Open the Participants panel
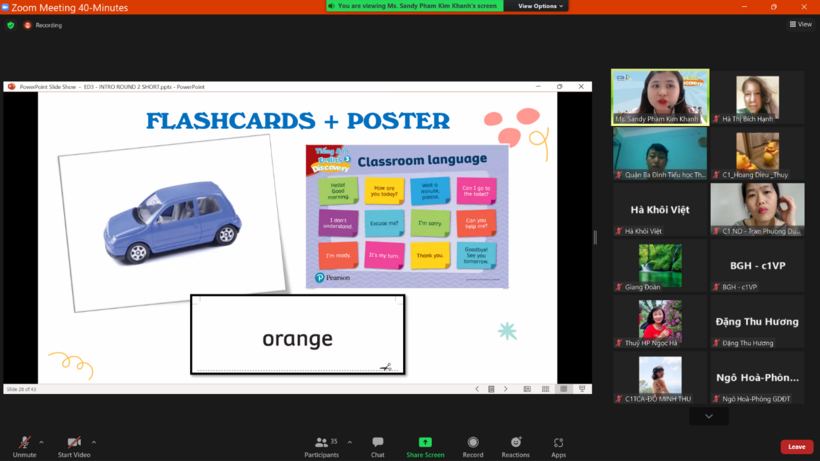 (x=321, y=443)
